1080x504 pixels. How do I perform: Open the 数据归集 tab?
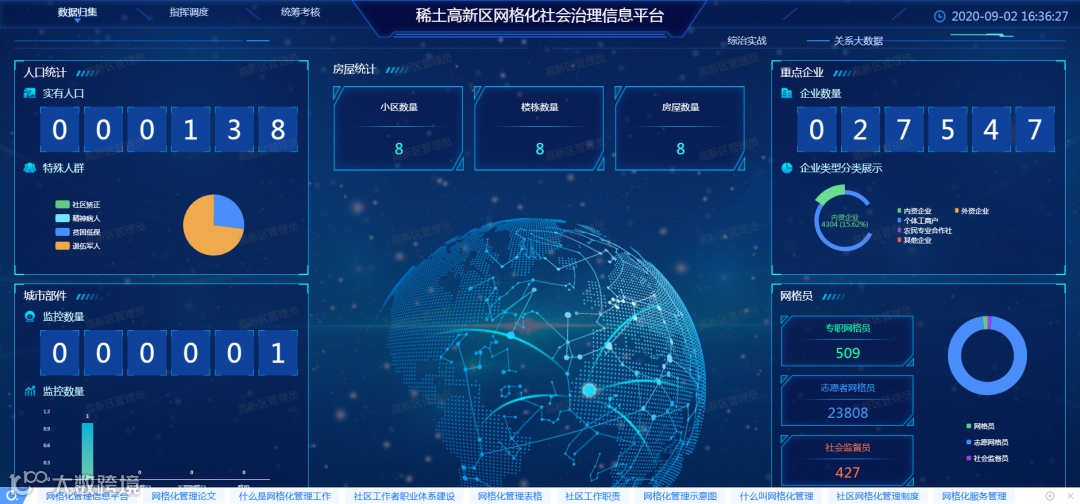pos(77,12)
